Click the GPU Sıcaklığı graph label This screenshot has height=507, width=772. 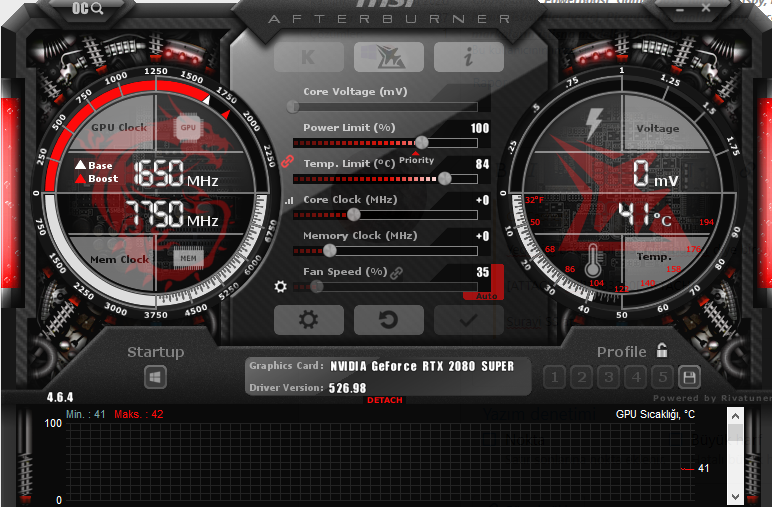(x=655, y=414)
